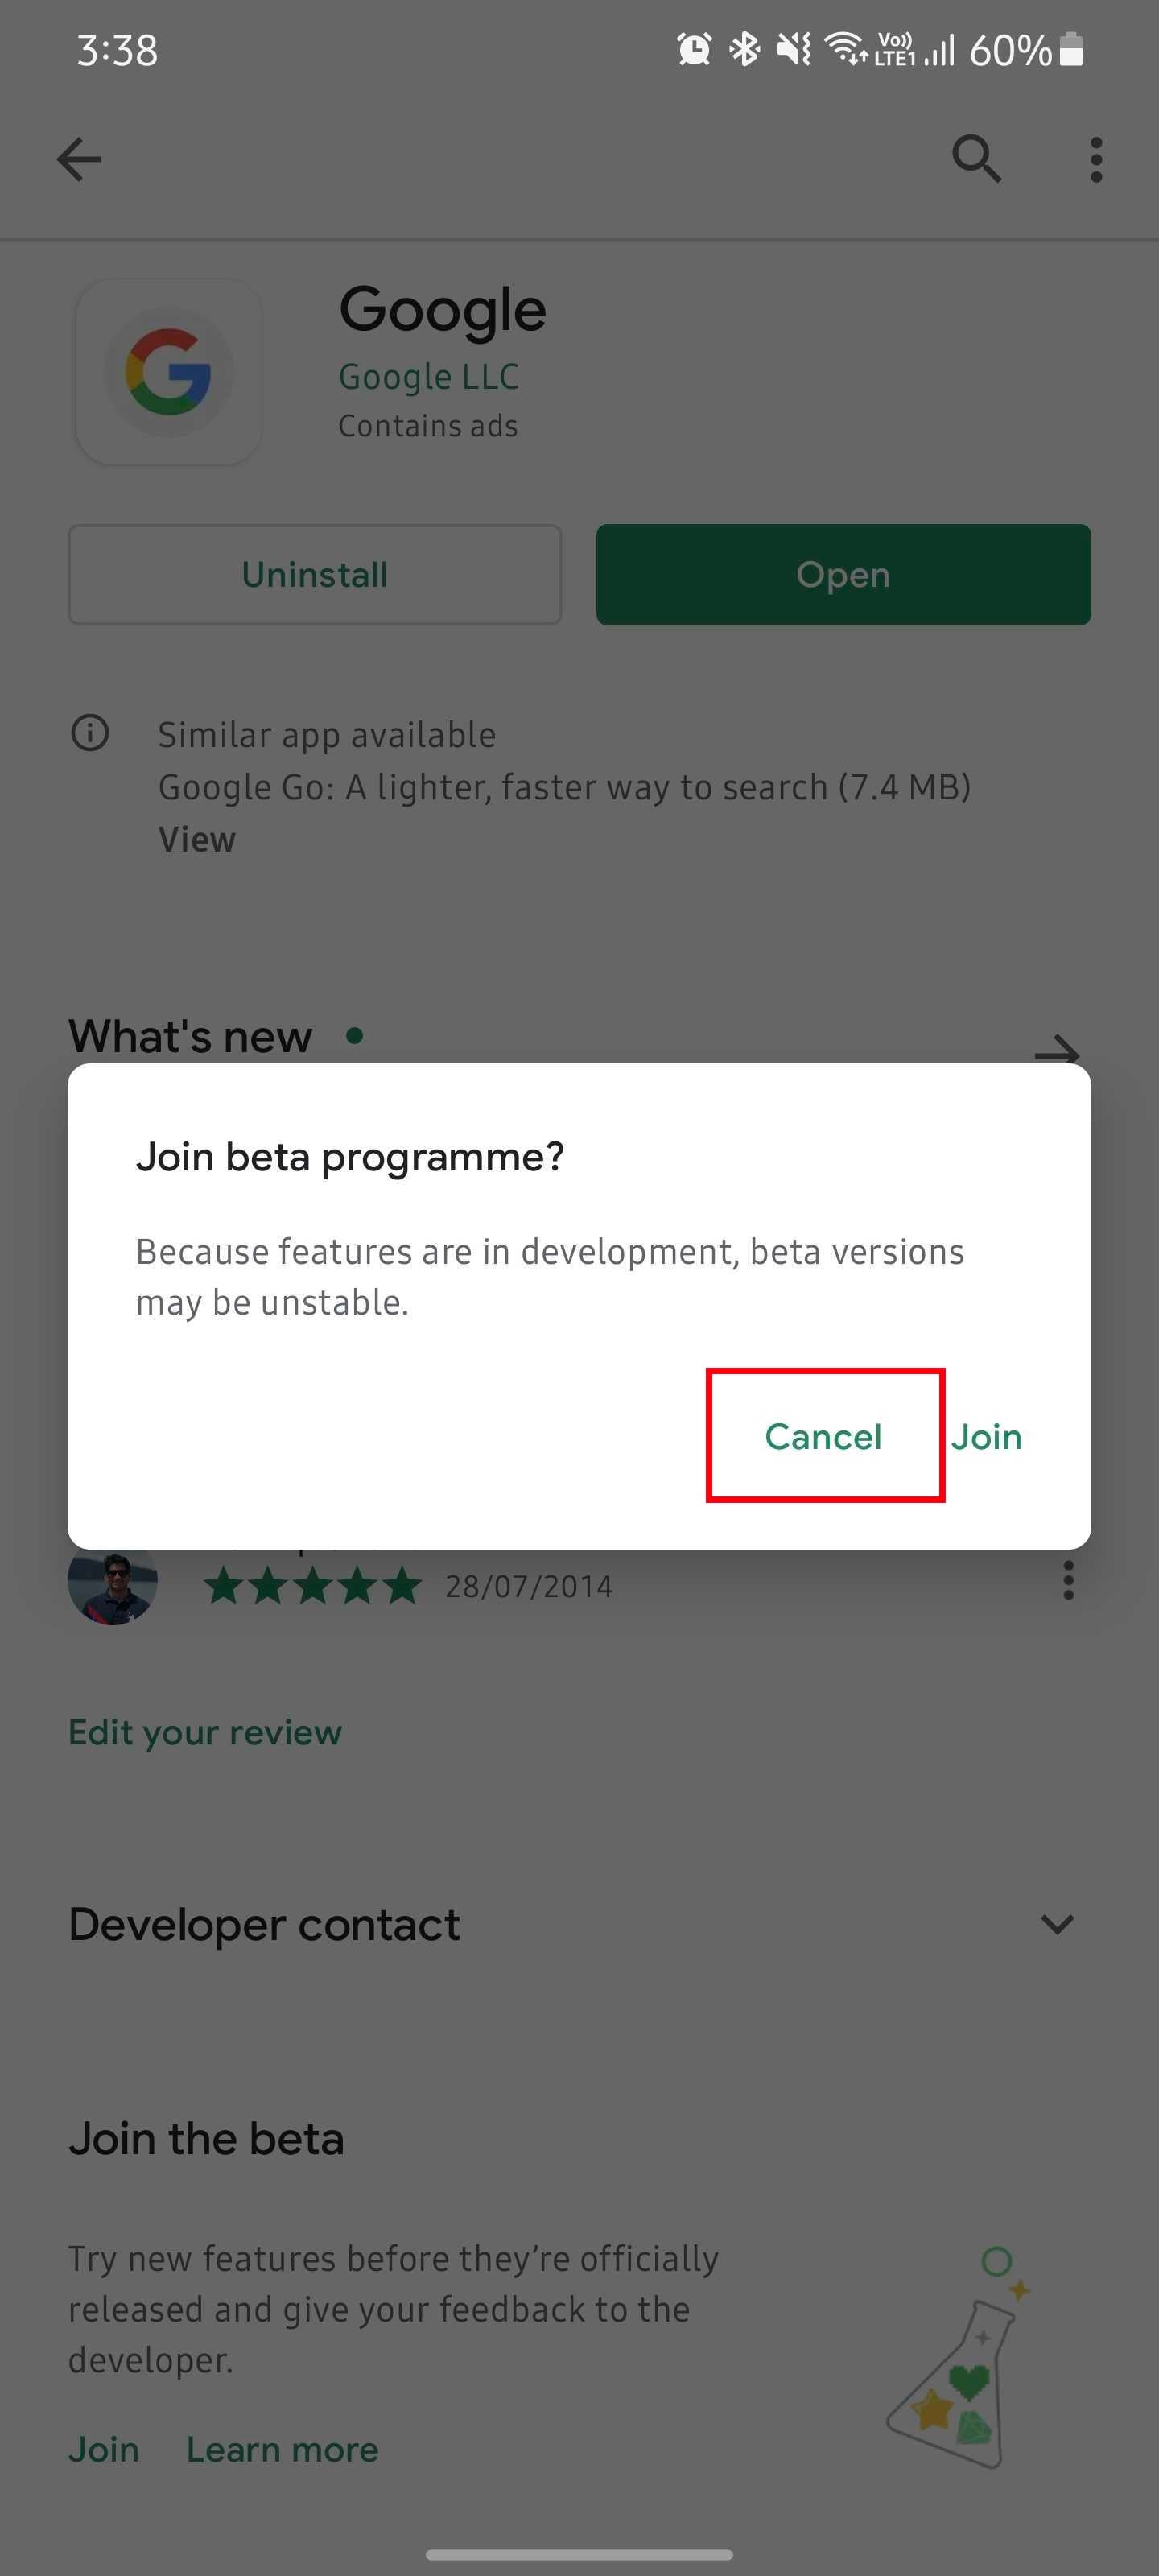This screenshot has height=2576, width=1159.
Task: Tap Join link under Join the beta
Action: pyautogui.click(x=104, y=2449)
